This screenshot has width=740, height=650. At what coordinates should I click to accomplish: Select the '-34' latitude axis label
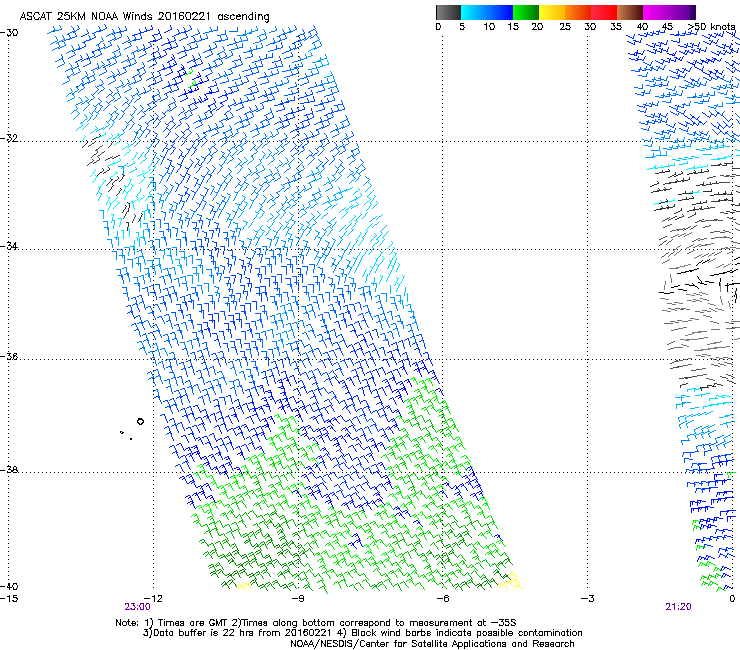click(x=9, y=246)
